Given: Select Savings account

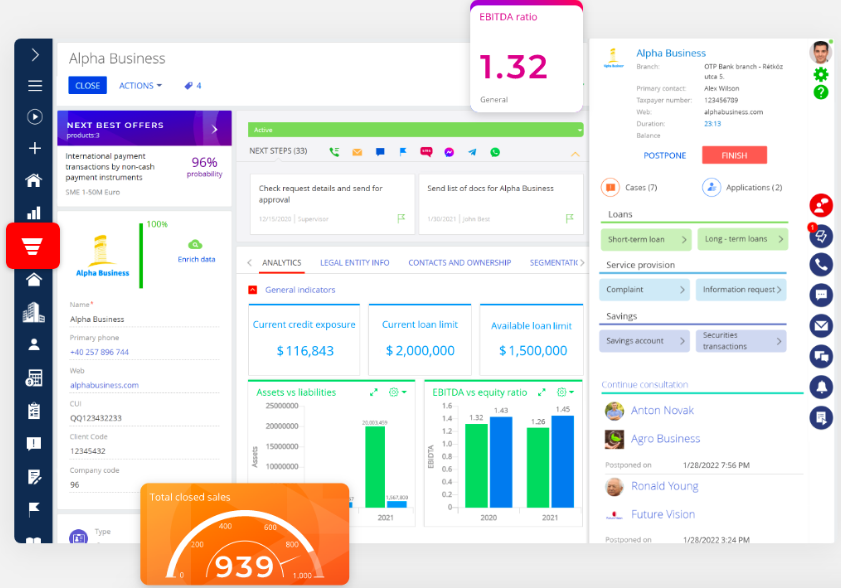Looking at the screenshot, I should pos(644,341).
